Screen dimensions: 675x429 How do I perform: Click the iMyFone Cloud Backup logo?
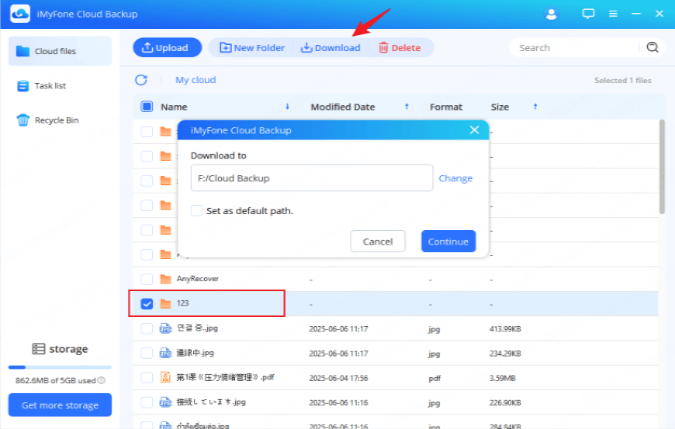coord(20,14)
